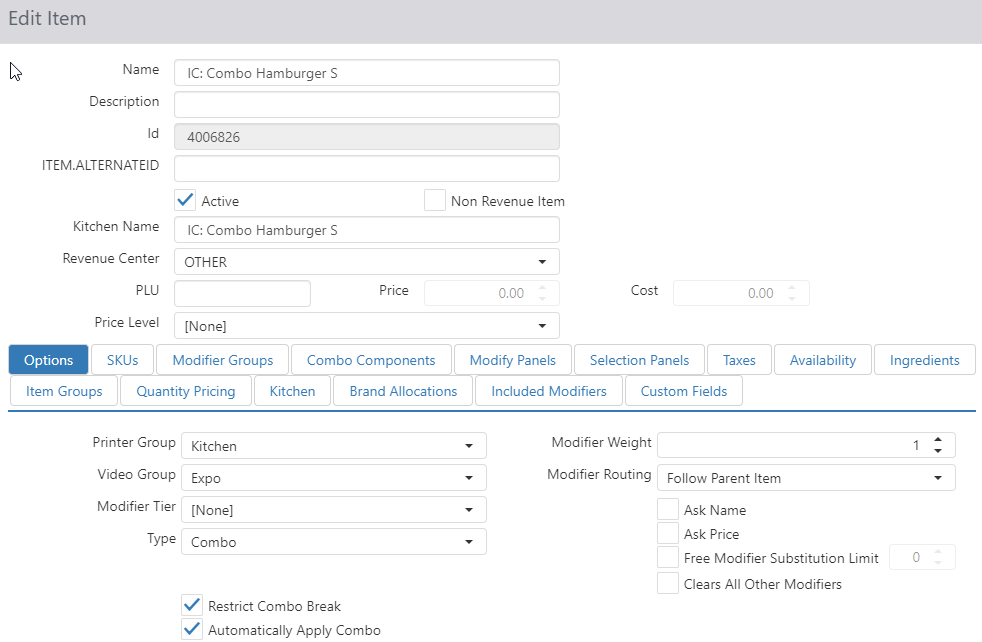Image resolution: width=982 pixels, height=642 pixels.
Task: Click the ITEM.ALTERNATEID input field
Action: pyautogui.click(x=367, y=168)
